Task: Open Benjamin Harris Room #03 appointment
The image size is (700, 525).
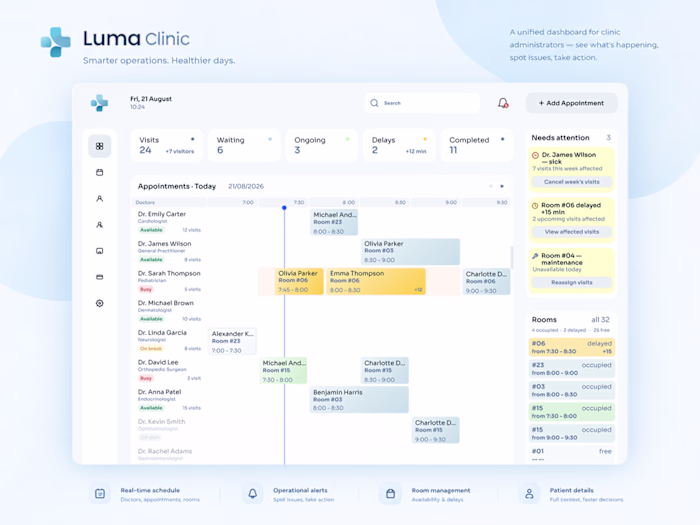Action: coord(359,400)
